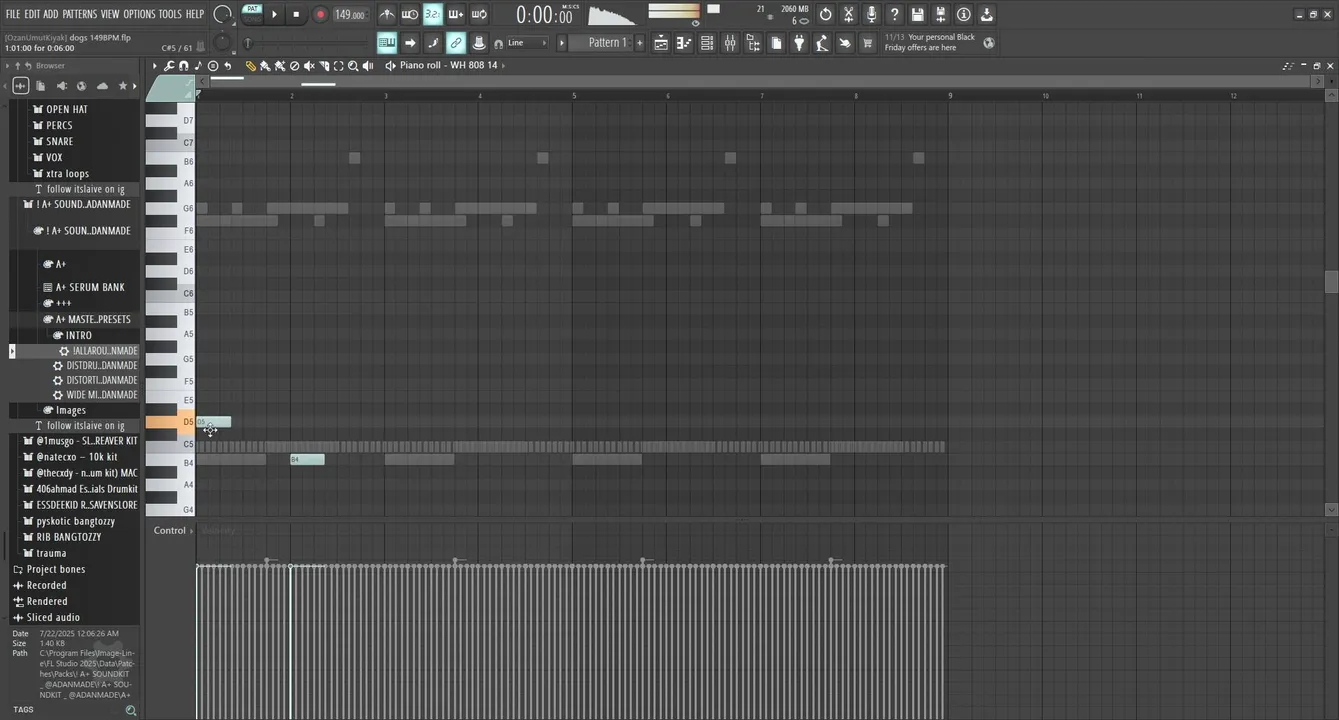Open the OPTIONS menu
Viewport: 1339px width, 720px height.
tap(139, 14)
